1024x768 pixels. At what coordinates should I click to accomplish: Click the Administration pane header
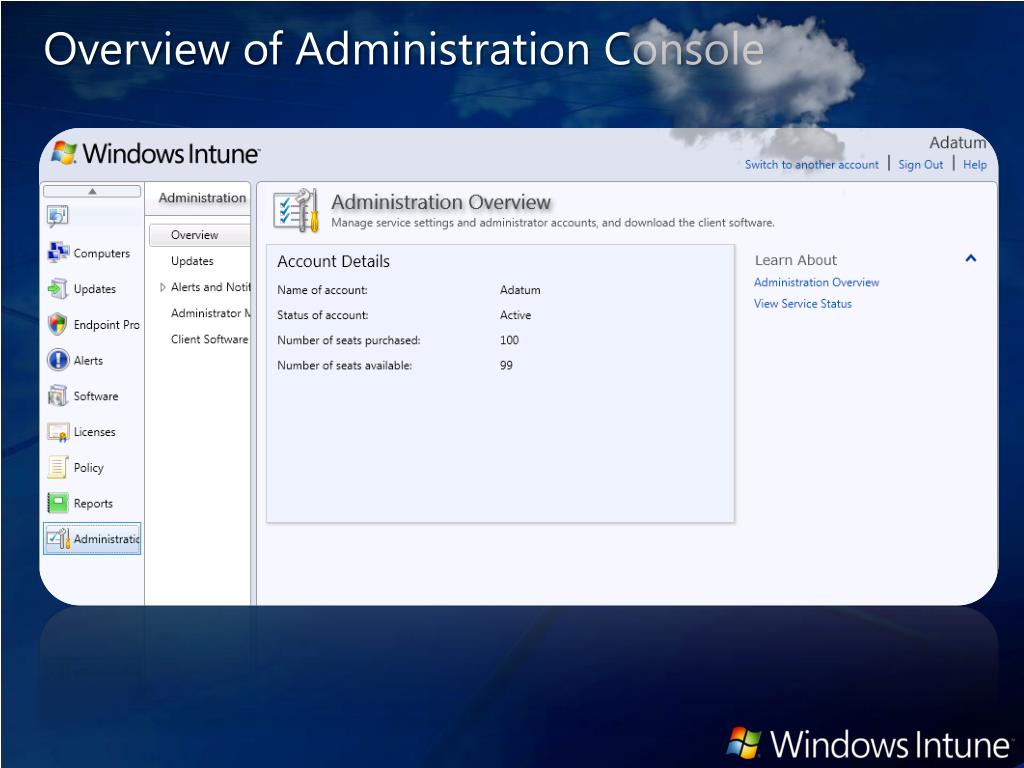(202, 197)
